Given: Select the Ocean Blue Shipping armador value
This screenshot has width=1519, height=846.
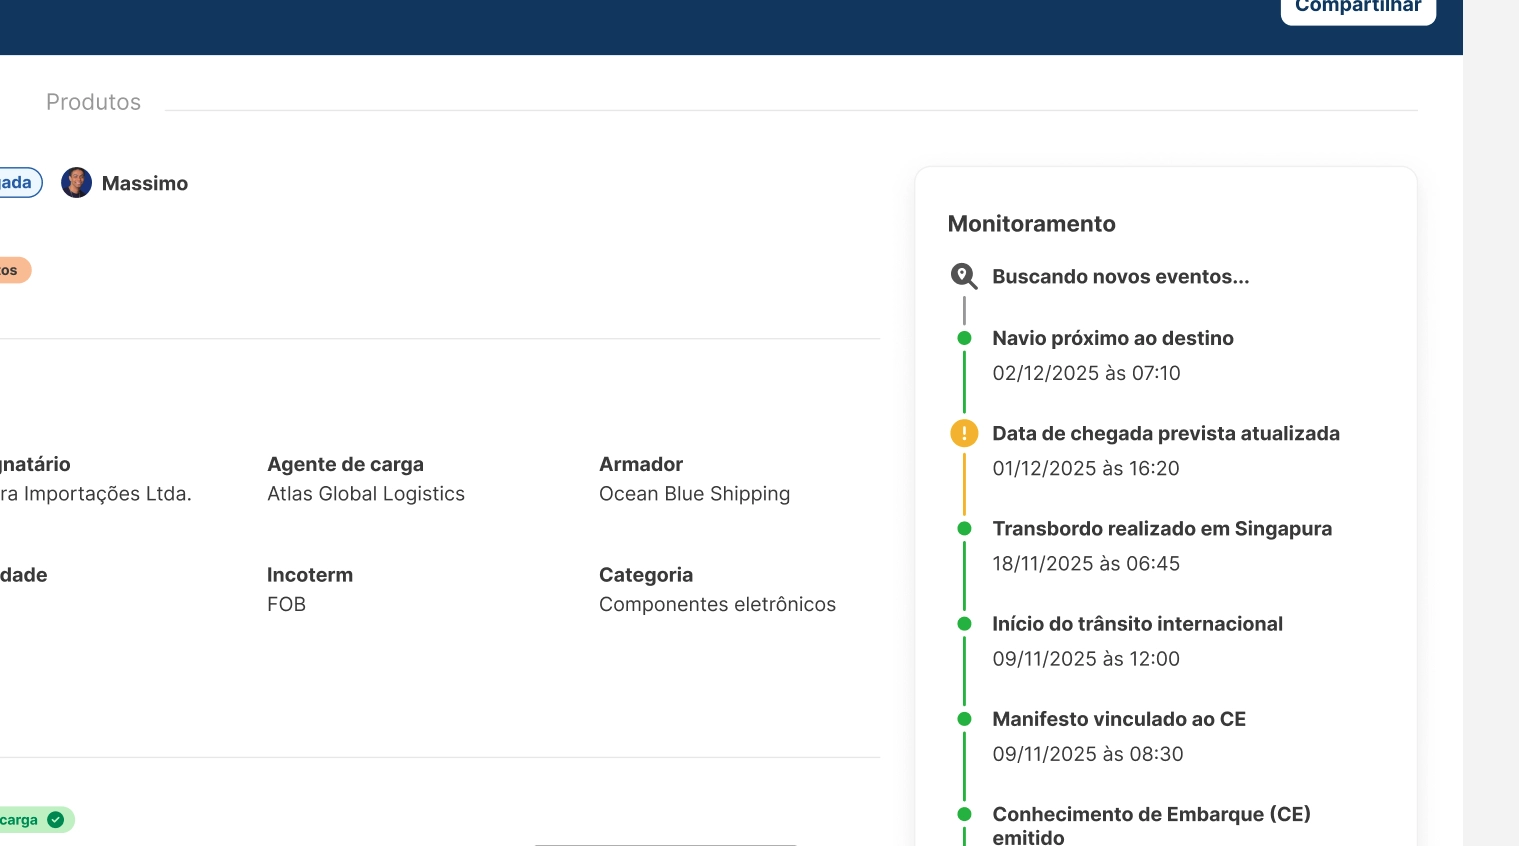Looking at the screenshot, I should [694, 494].
